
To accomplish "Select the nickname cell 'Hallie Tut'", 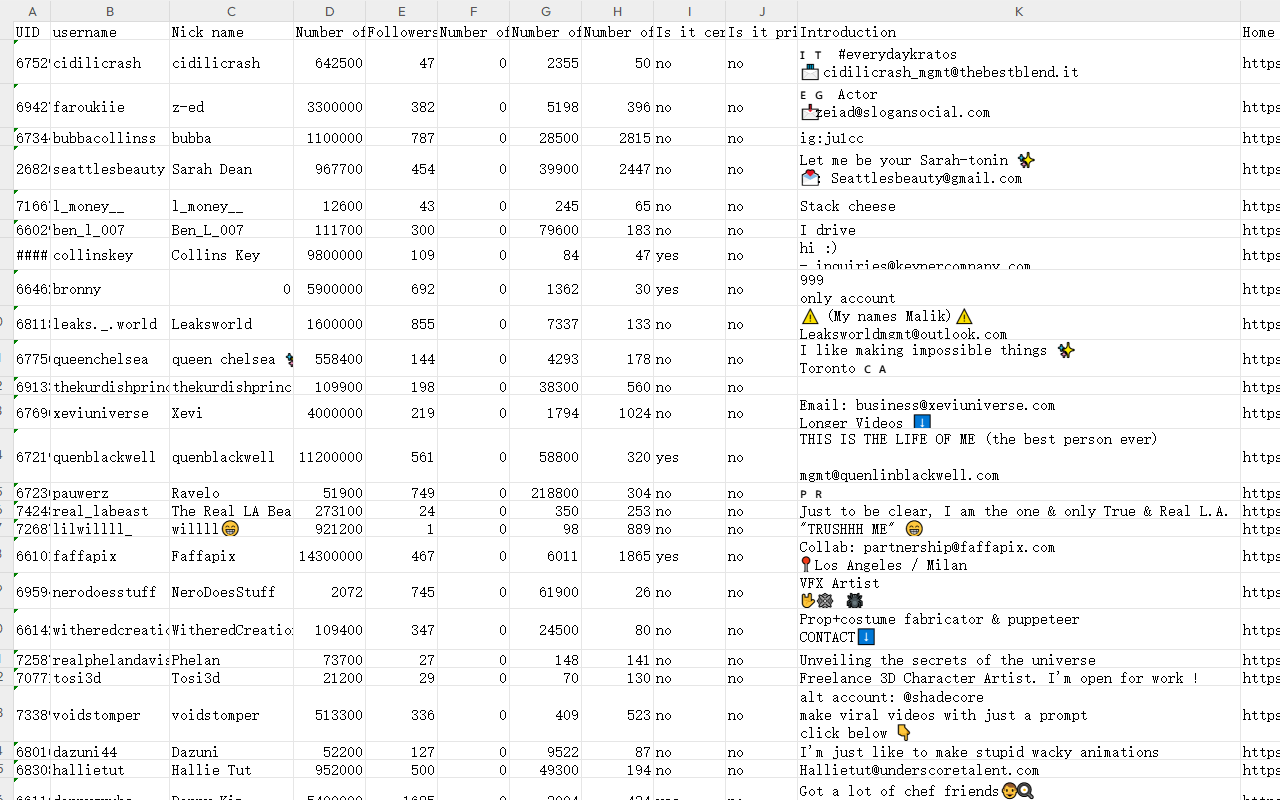I will [231, 770].
